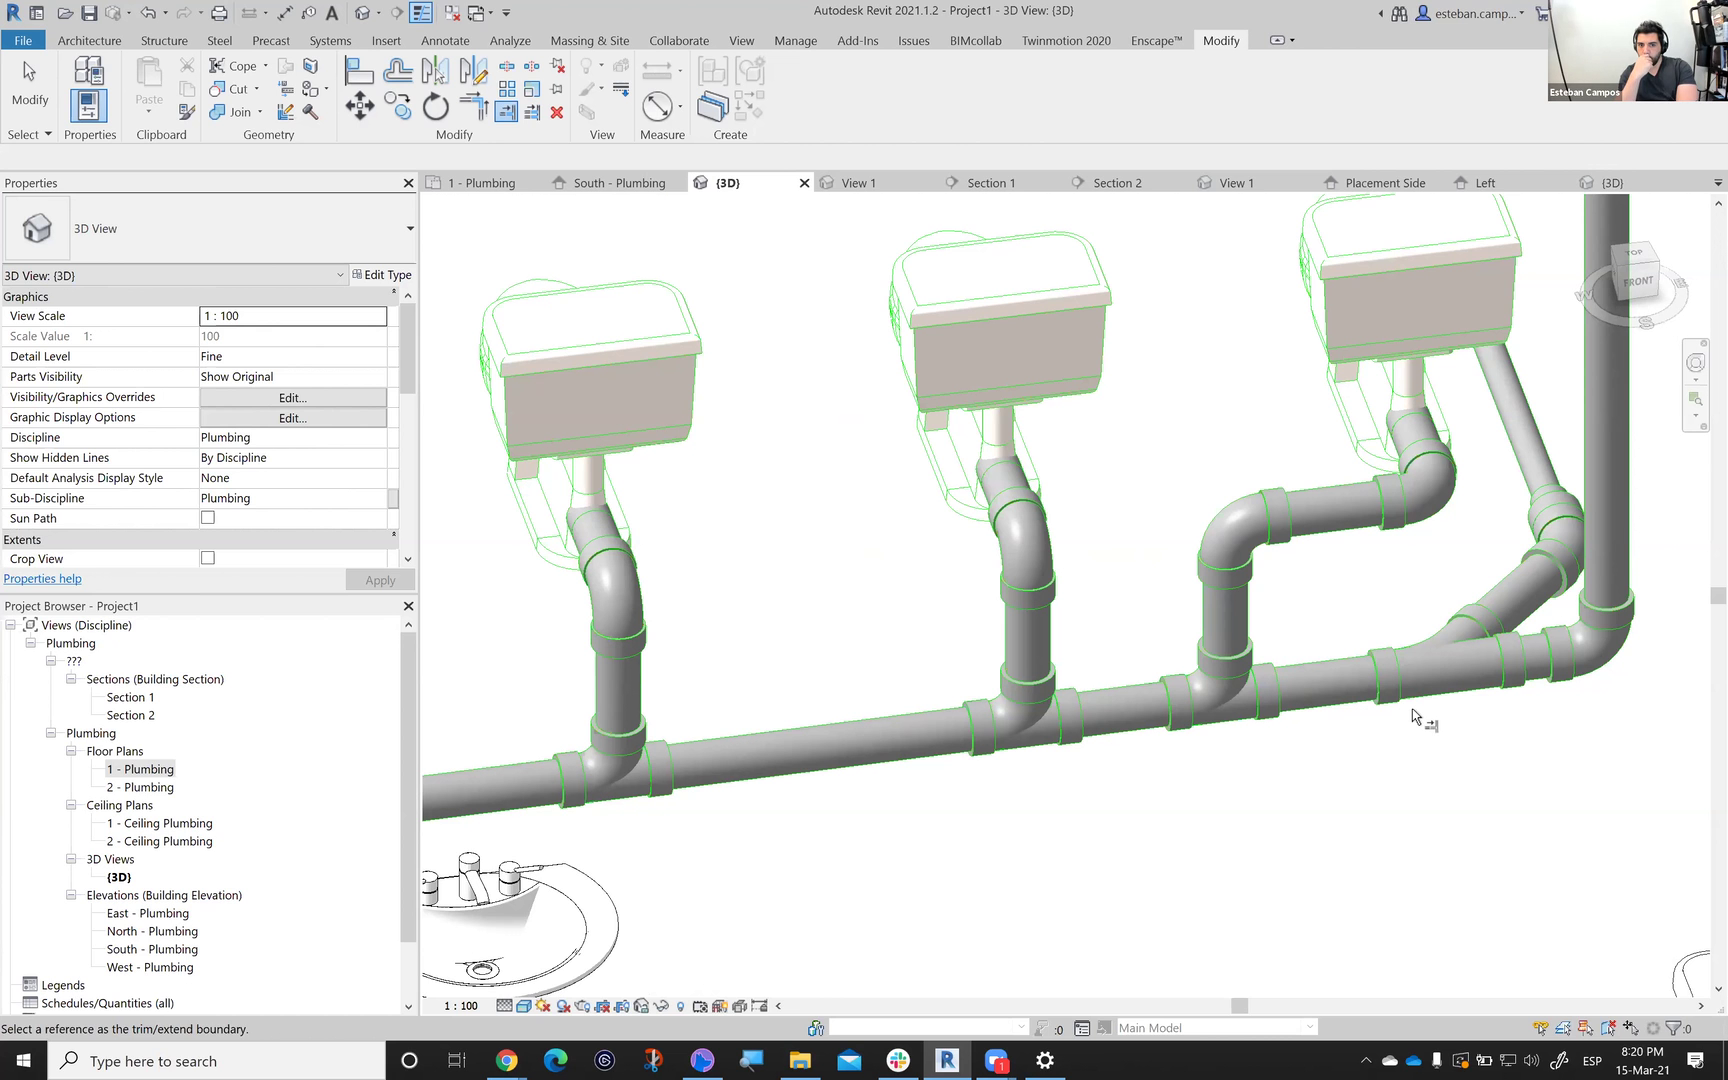This screenshot has width=1728, height=1080.
Task: Click the Windows Settings gear in taskbar
Action: point(1045,1061)
